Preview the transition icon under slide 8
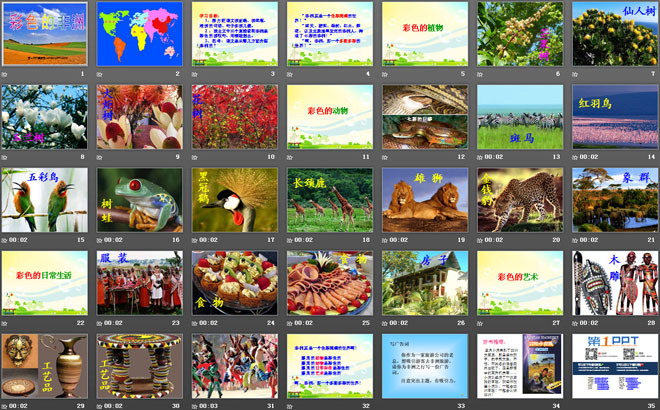Viewport: 660px width, 410px height. coord(5,156)
